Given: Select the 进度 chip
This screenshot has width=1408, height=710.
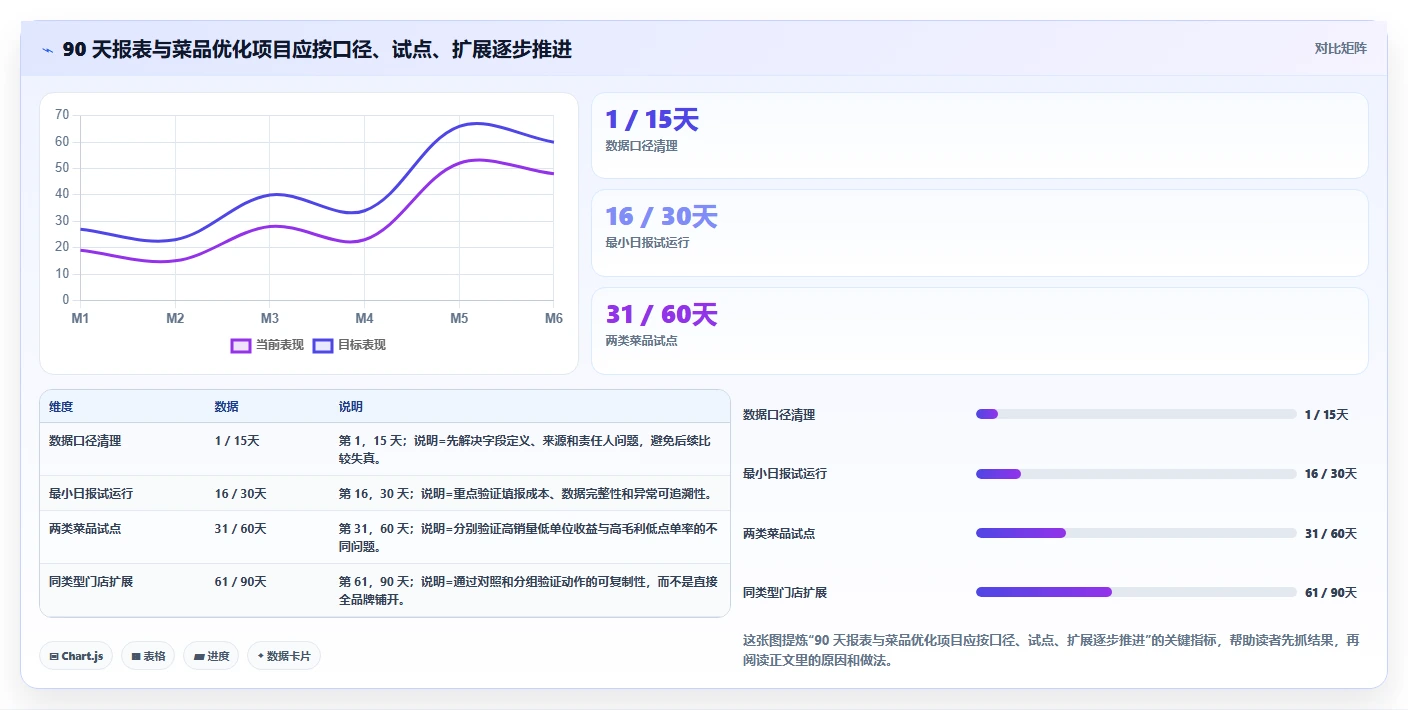Looking at the screenshot, I should (211, 656).
